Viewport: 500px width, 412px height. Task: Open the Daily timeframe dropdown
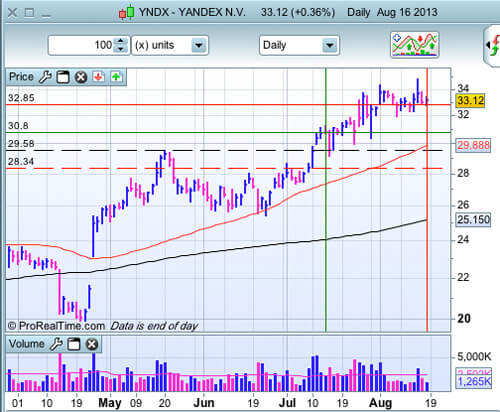(329, 45)
